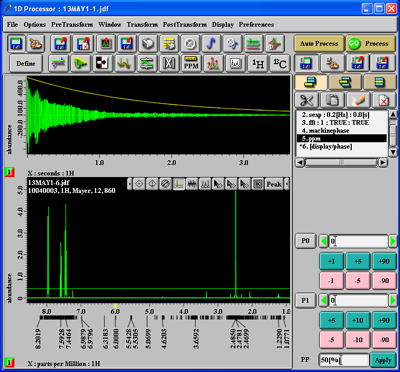Open the File menu
Image resolution: width=400 pixels, height=372 pixels.
coord(12,25)
